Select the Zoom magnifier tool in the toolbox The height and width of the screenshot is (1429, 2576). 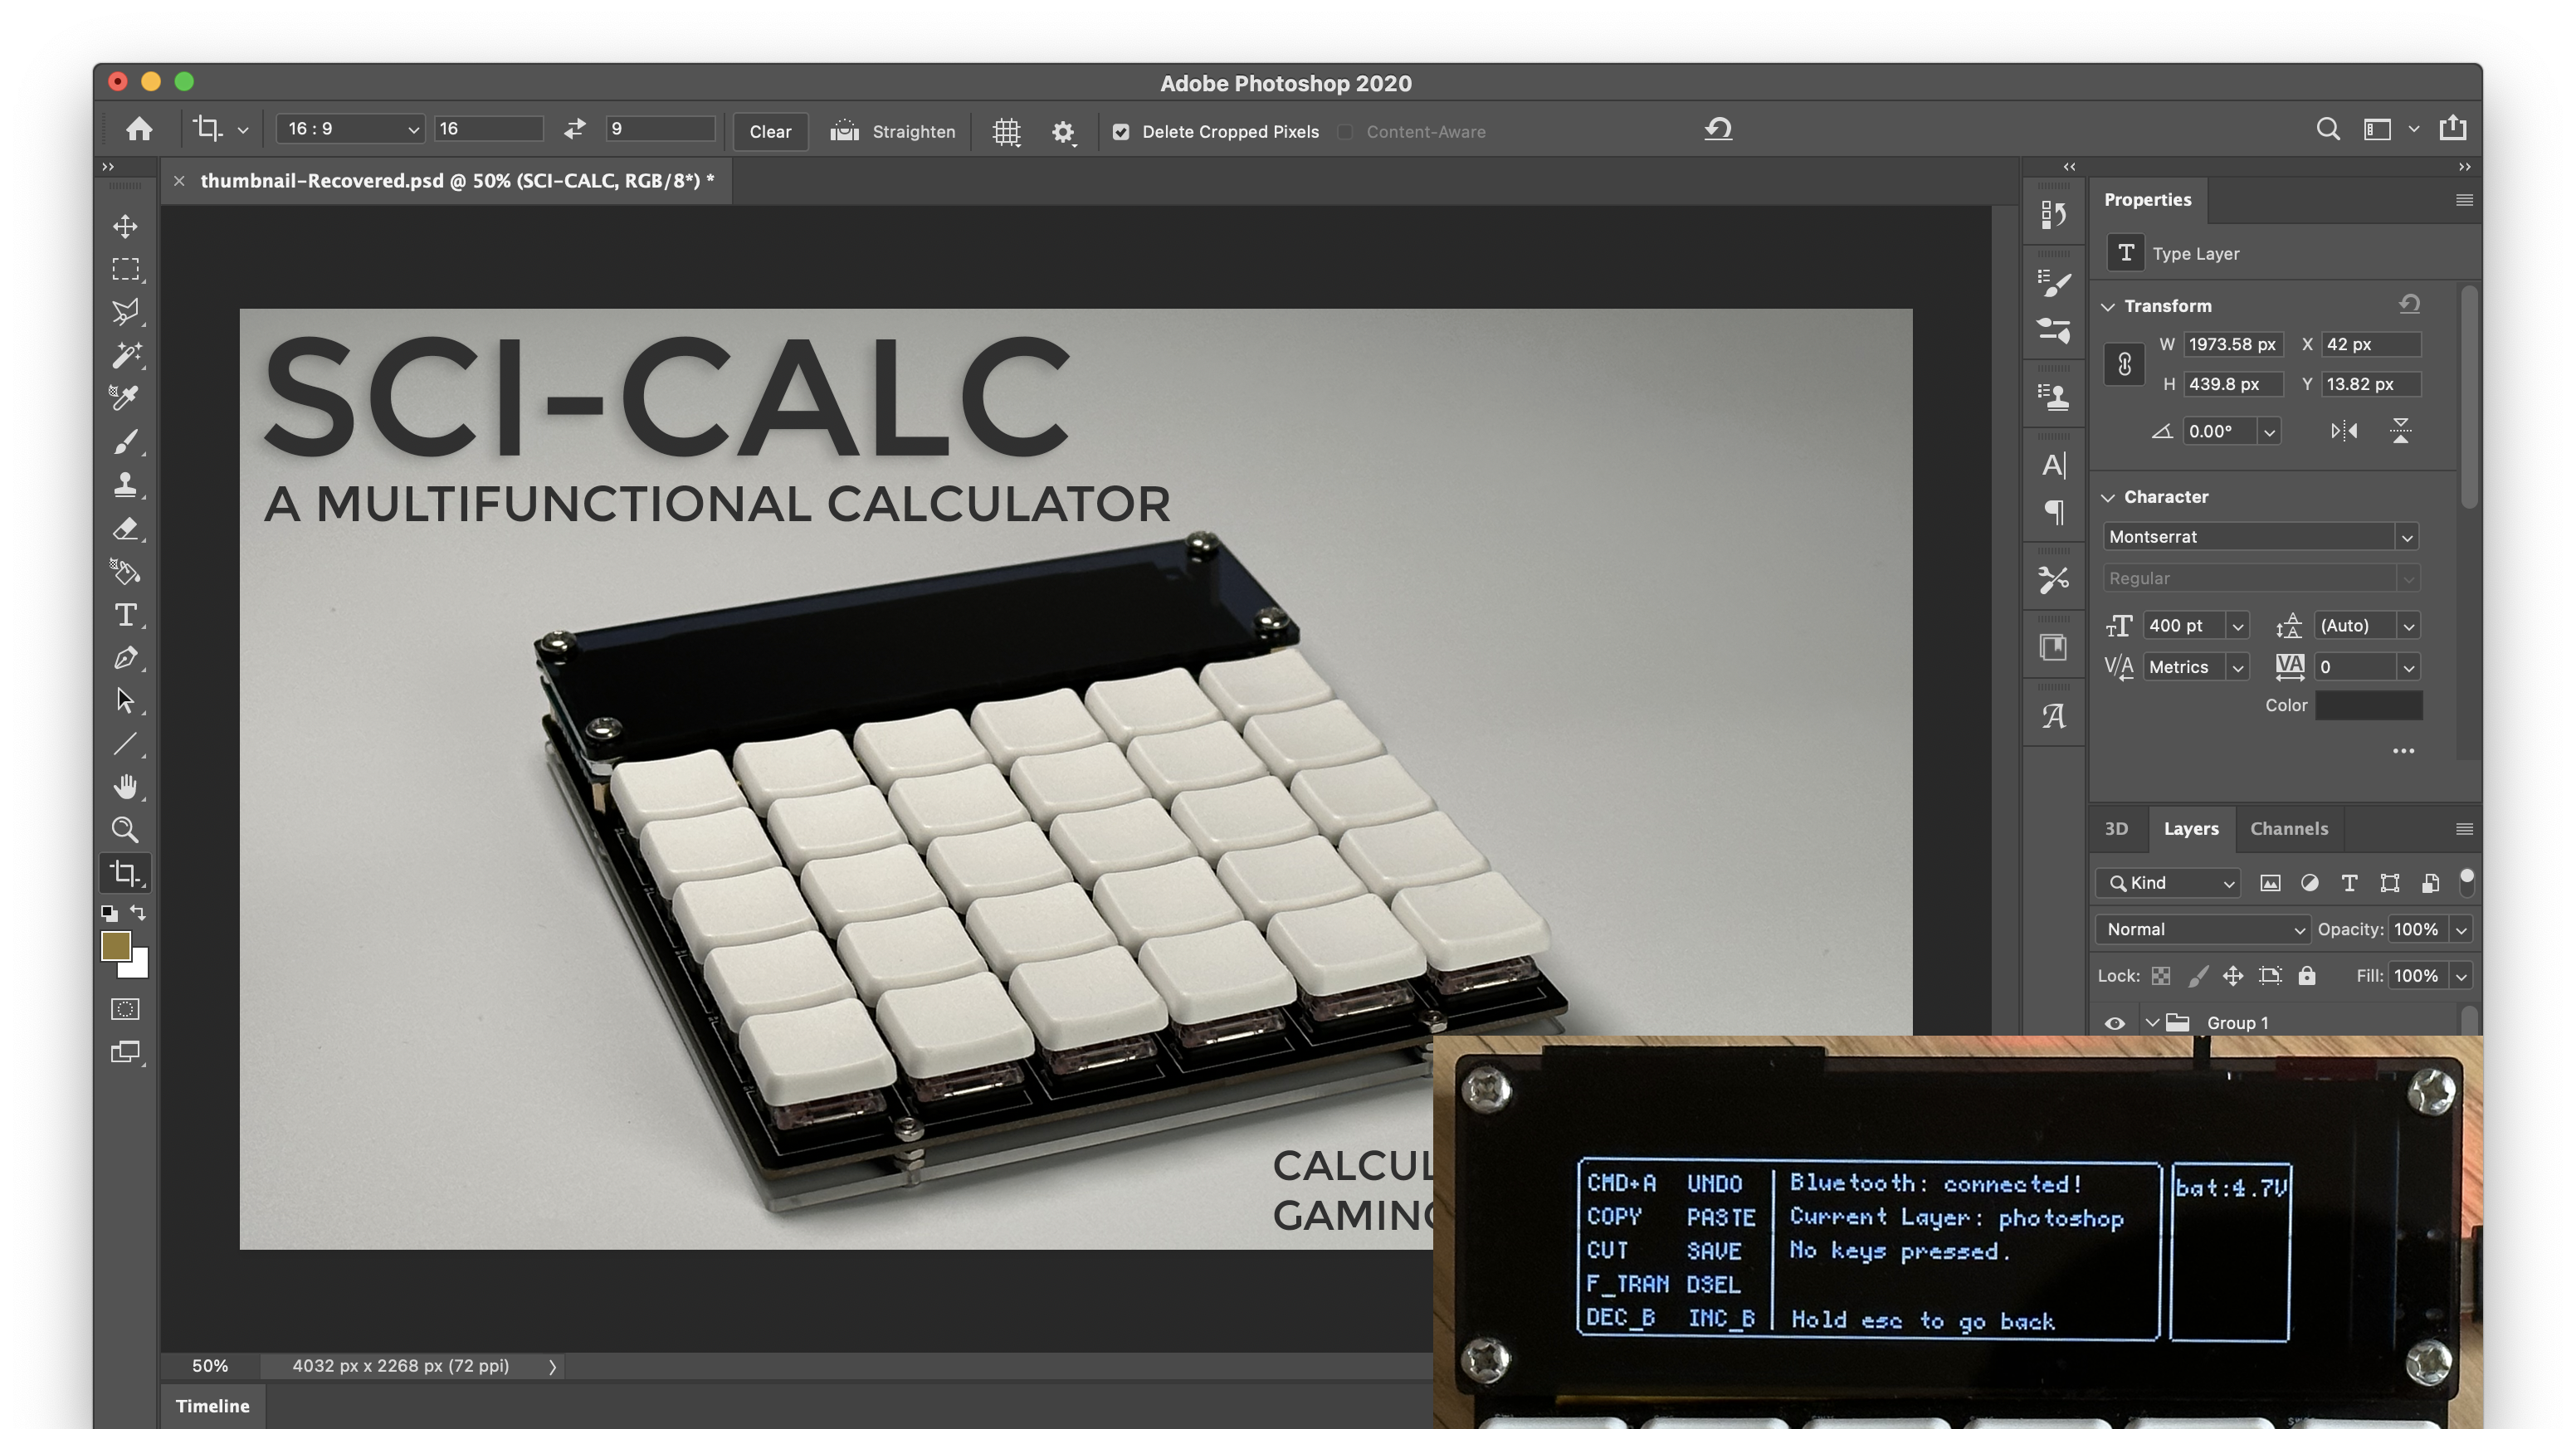click(125, 830)
